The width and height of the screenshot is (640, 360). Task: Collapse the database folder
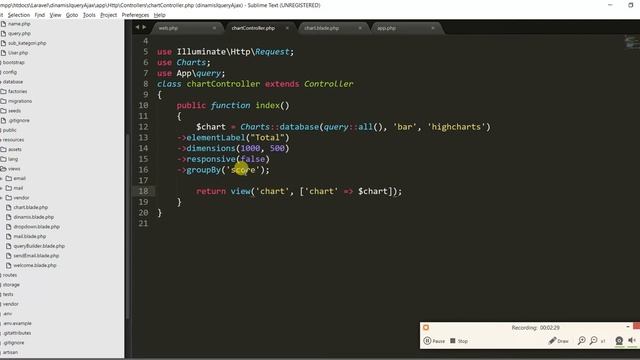(13, 82)
